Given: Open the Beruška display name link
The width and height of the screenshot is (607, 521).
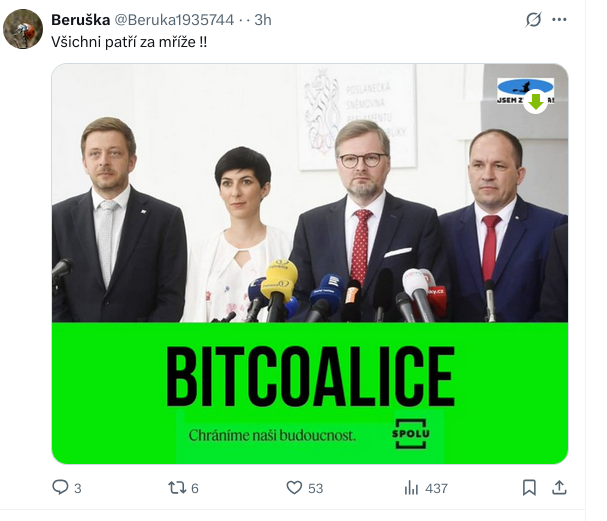Looking at the screenshot, I should point(81,20).
